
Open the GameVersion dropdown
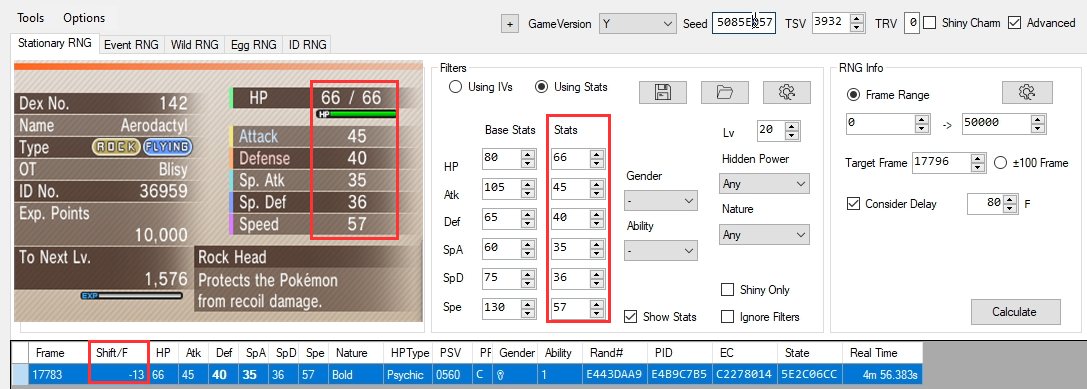[x=638, y=24]
